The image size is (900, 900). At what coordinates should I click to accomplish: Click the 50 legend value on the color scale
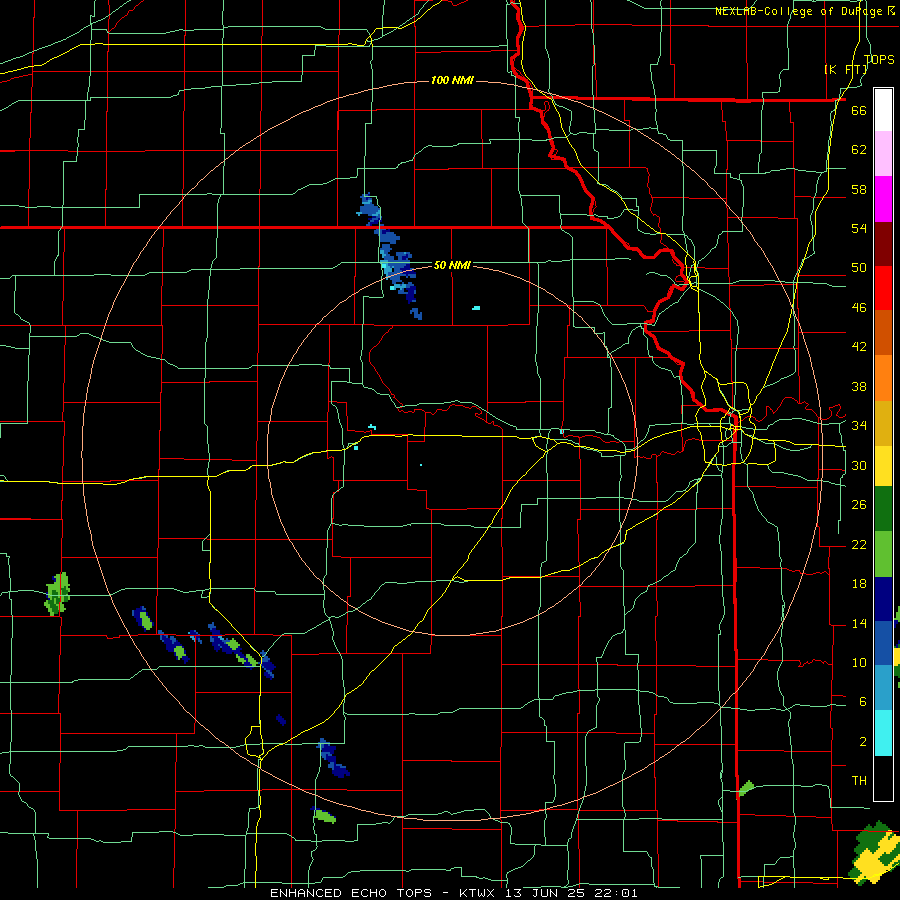pos(859,268)
